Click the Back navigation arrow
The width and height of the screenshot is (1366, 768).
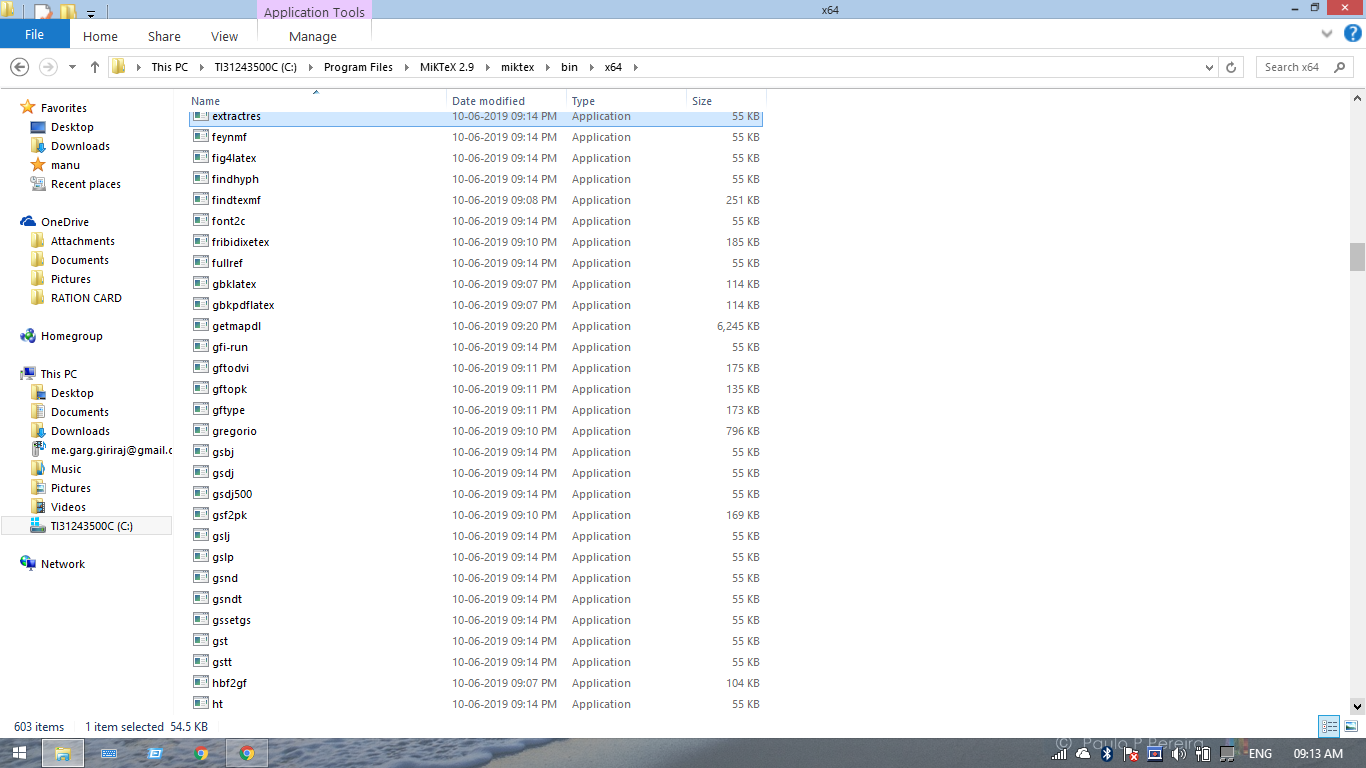(19, 67)
